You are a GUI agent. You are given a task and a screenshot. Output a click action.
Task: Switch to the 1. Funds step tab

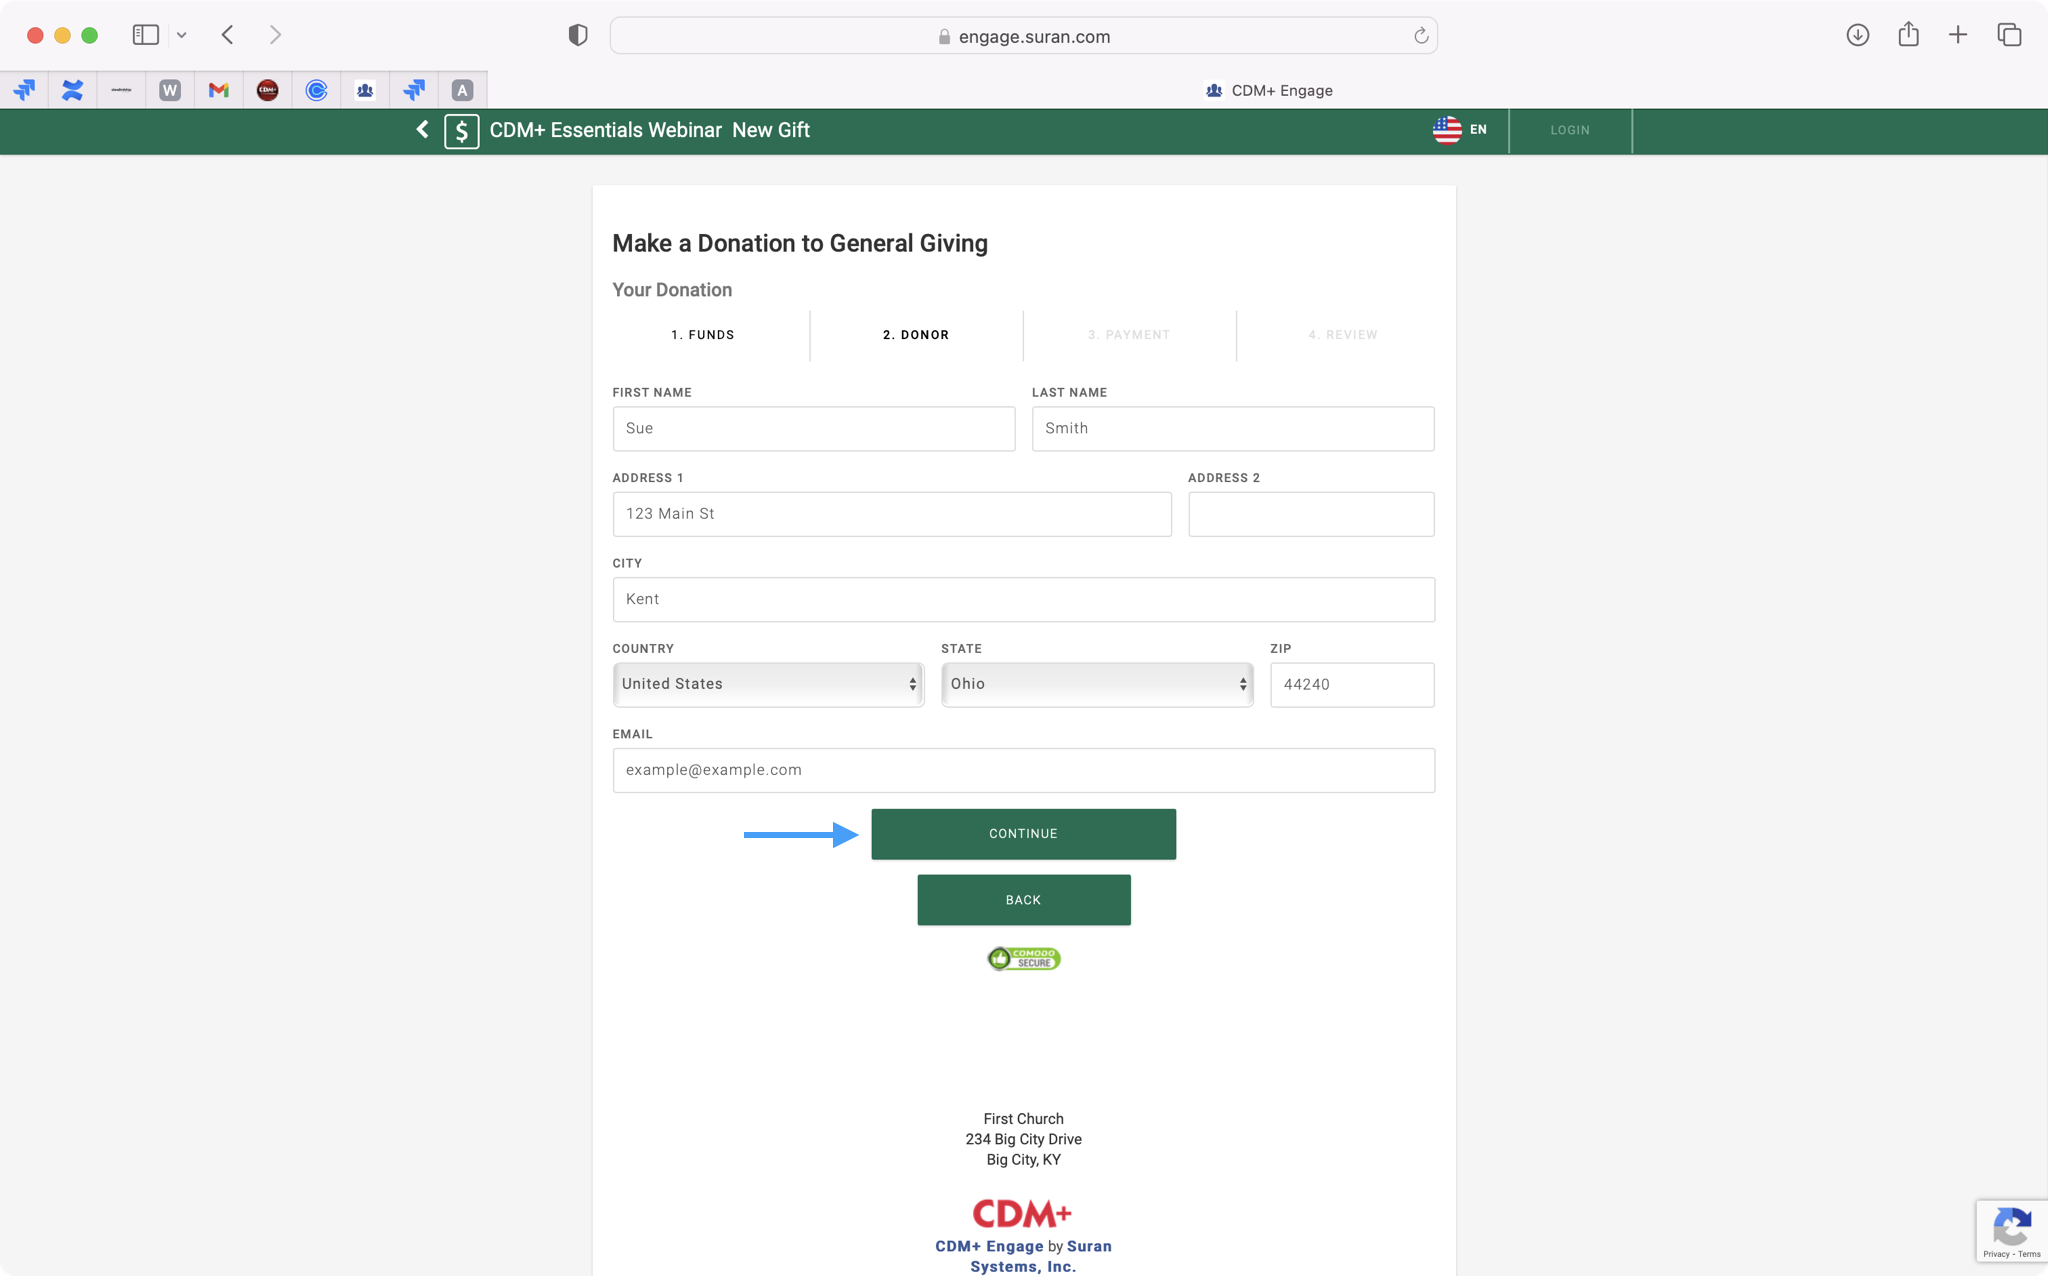coord(702,335)
